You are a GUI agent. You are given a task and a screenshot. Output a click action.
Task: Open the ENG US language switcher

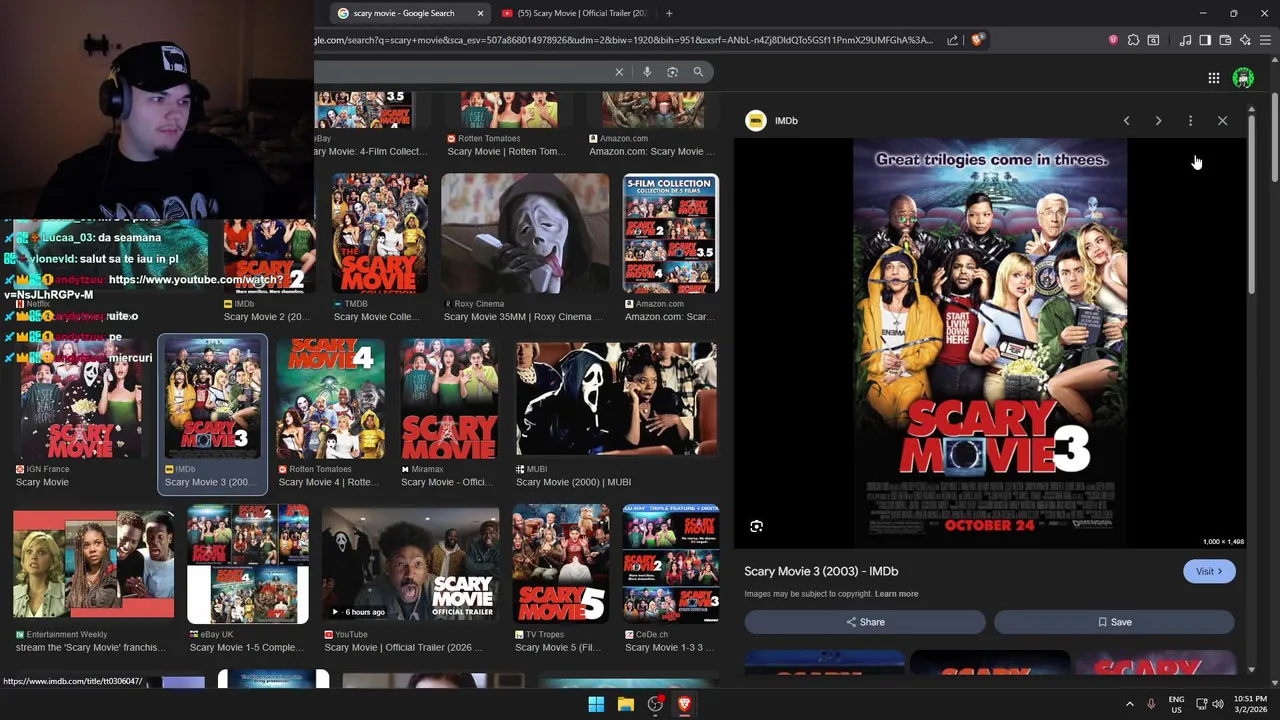tap(1177, 704)
